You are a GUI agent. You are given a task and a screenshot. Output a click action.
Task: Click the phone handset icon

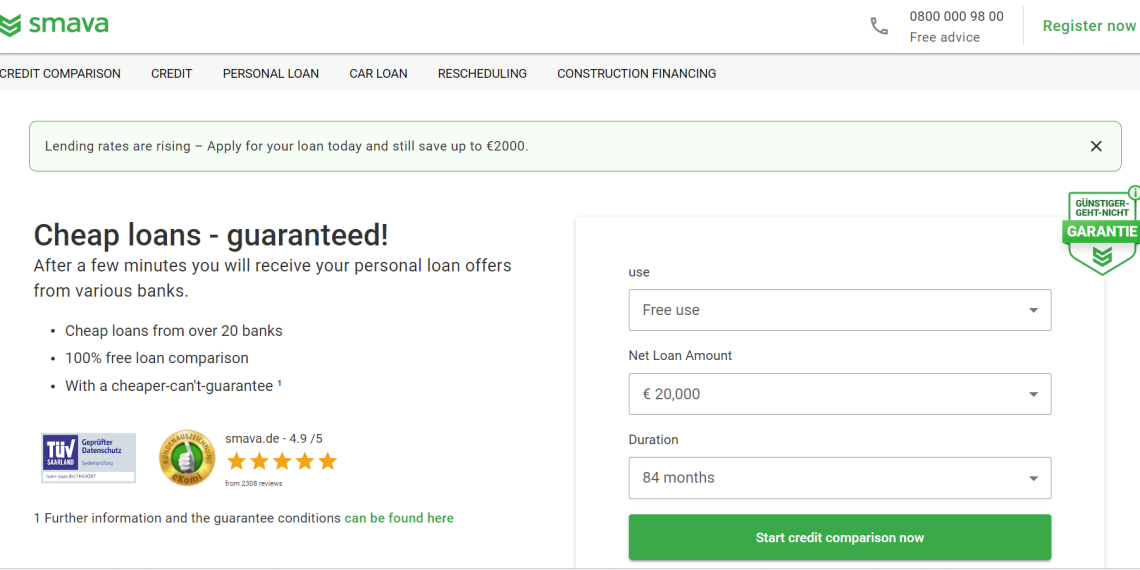(x=879, y=26)
